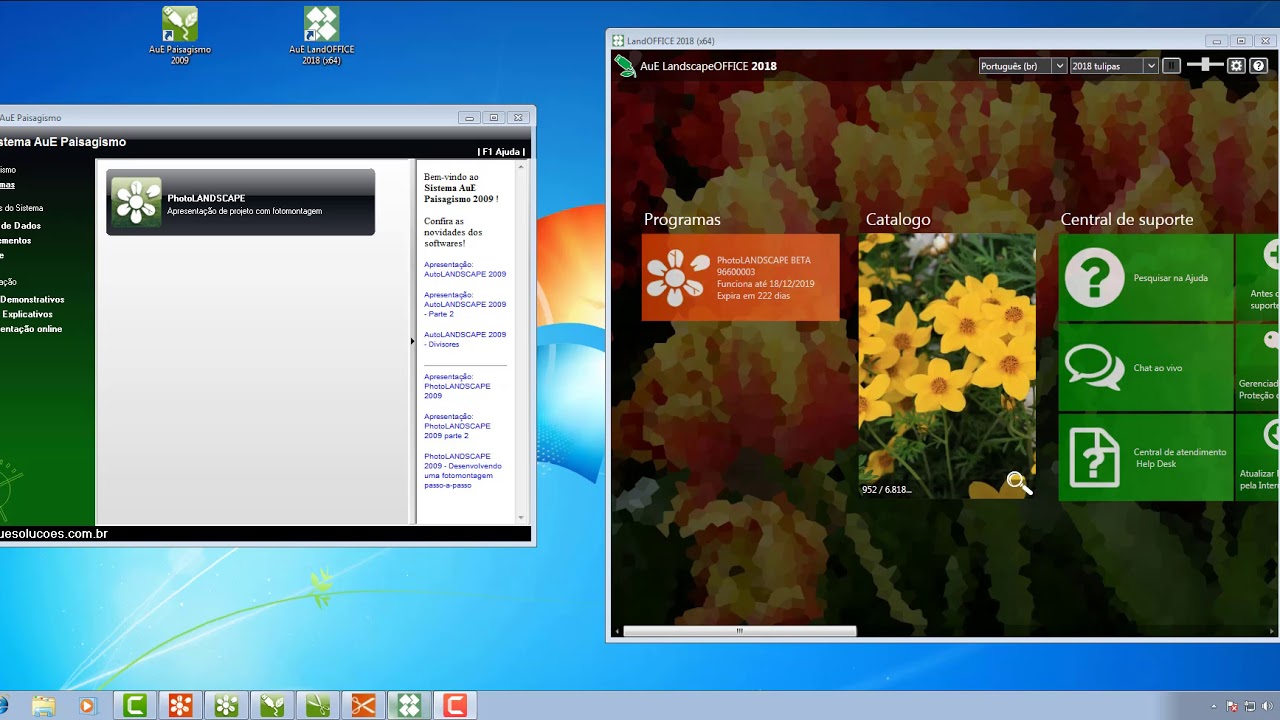Viewport: 1280px width, 720px height.
Task: Click catalog counter text 952 / 6.818
Action: coord(886,490)
